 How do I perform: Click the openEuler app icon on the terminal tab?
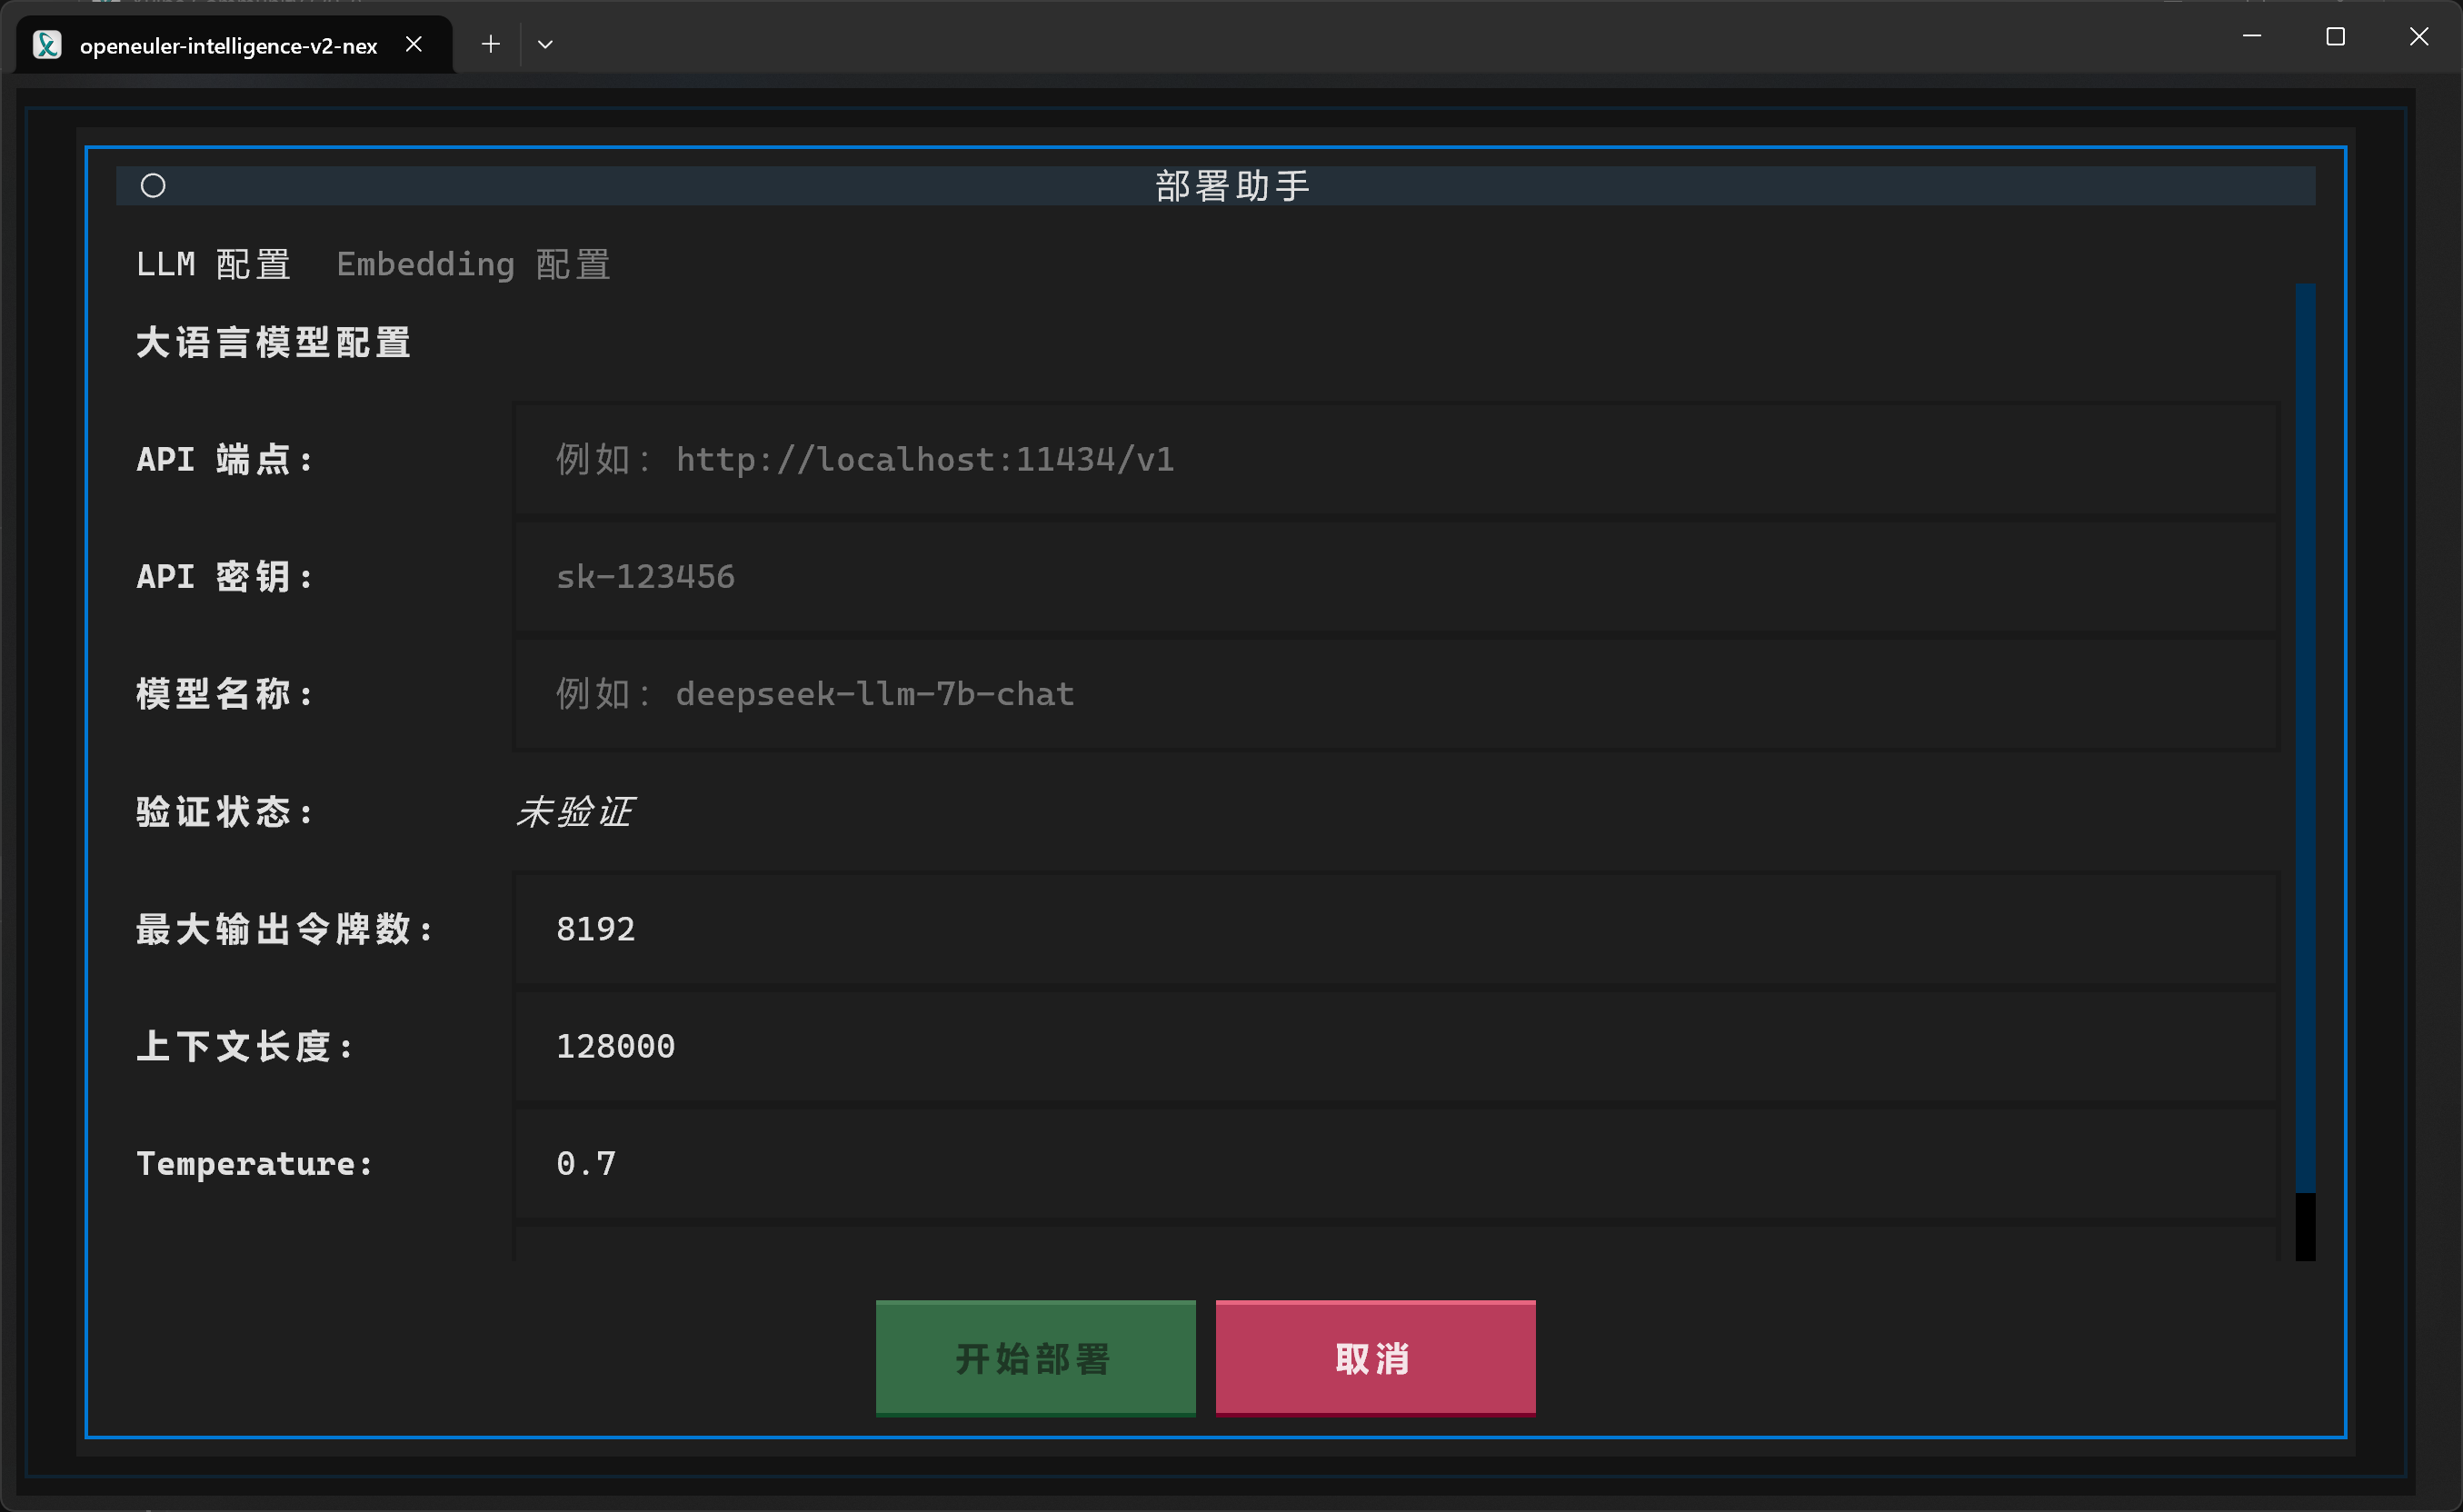tap(46, 44)
